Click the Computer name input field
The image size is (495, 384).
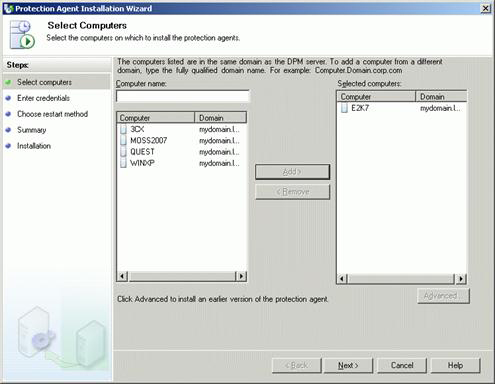click(182, 96)
